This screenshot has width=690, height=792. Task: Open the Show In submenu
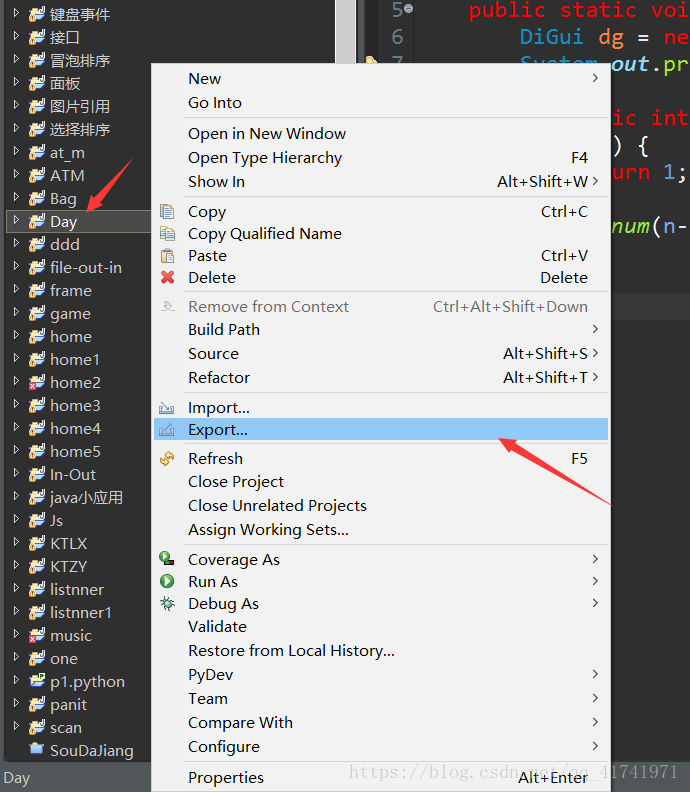[x=381, y=181]
